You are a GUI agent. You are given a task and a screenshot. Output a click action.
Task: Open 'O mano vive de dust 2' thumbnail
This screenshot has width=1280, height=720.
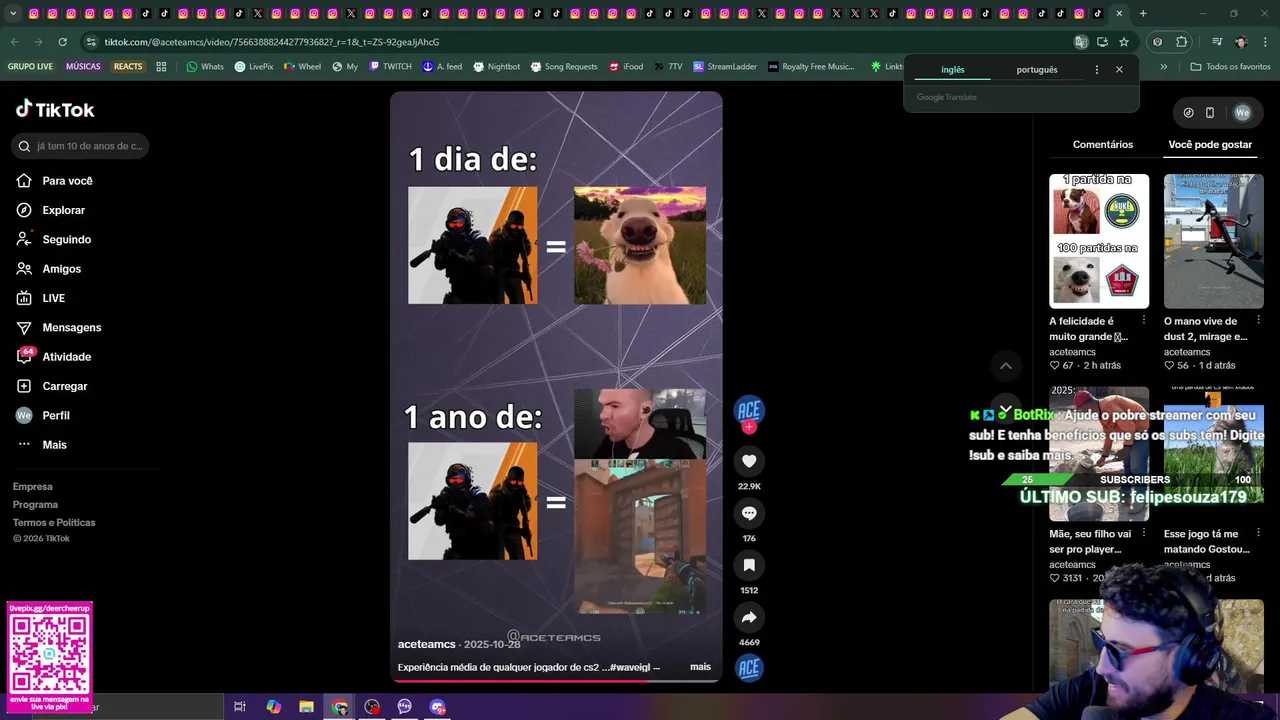coord(1214,241)
